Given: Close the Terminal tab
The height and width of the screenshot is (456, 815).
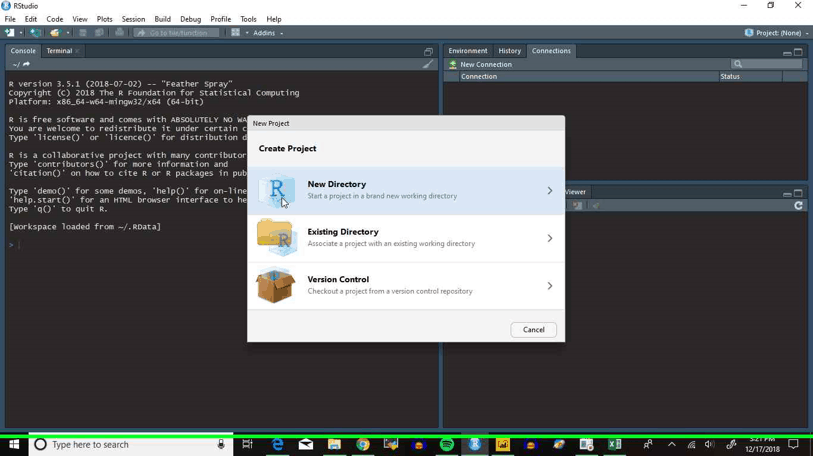Looking at the screenshot, I should [77, 51].
